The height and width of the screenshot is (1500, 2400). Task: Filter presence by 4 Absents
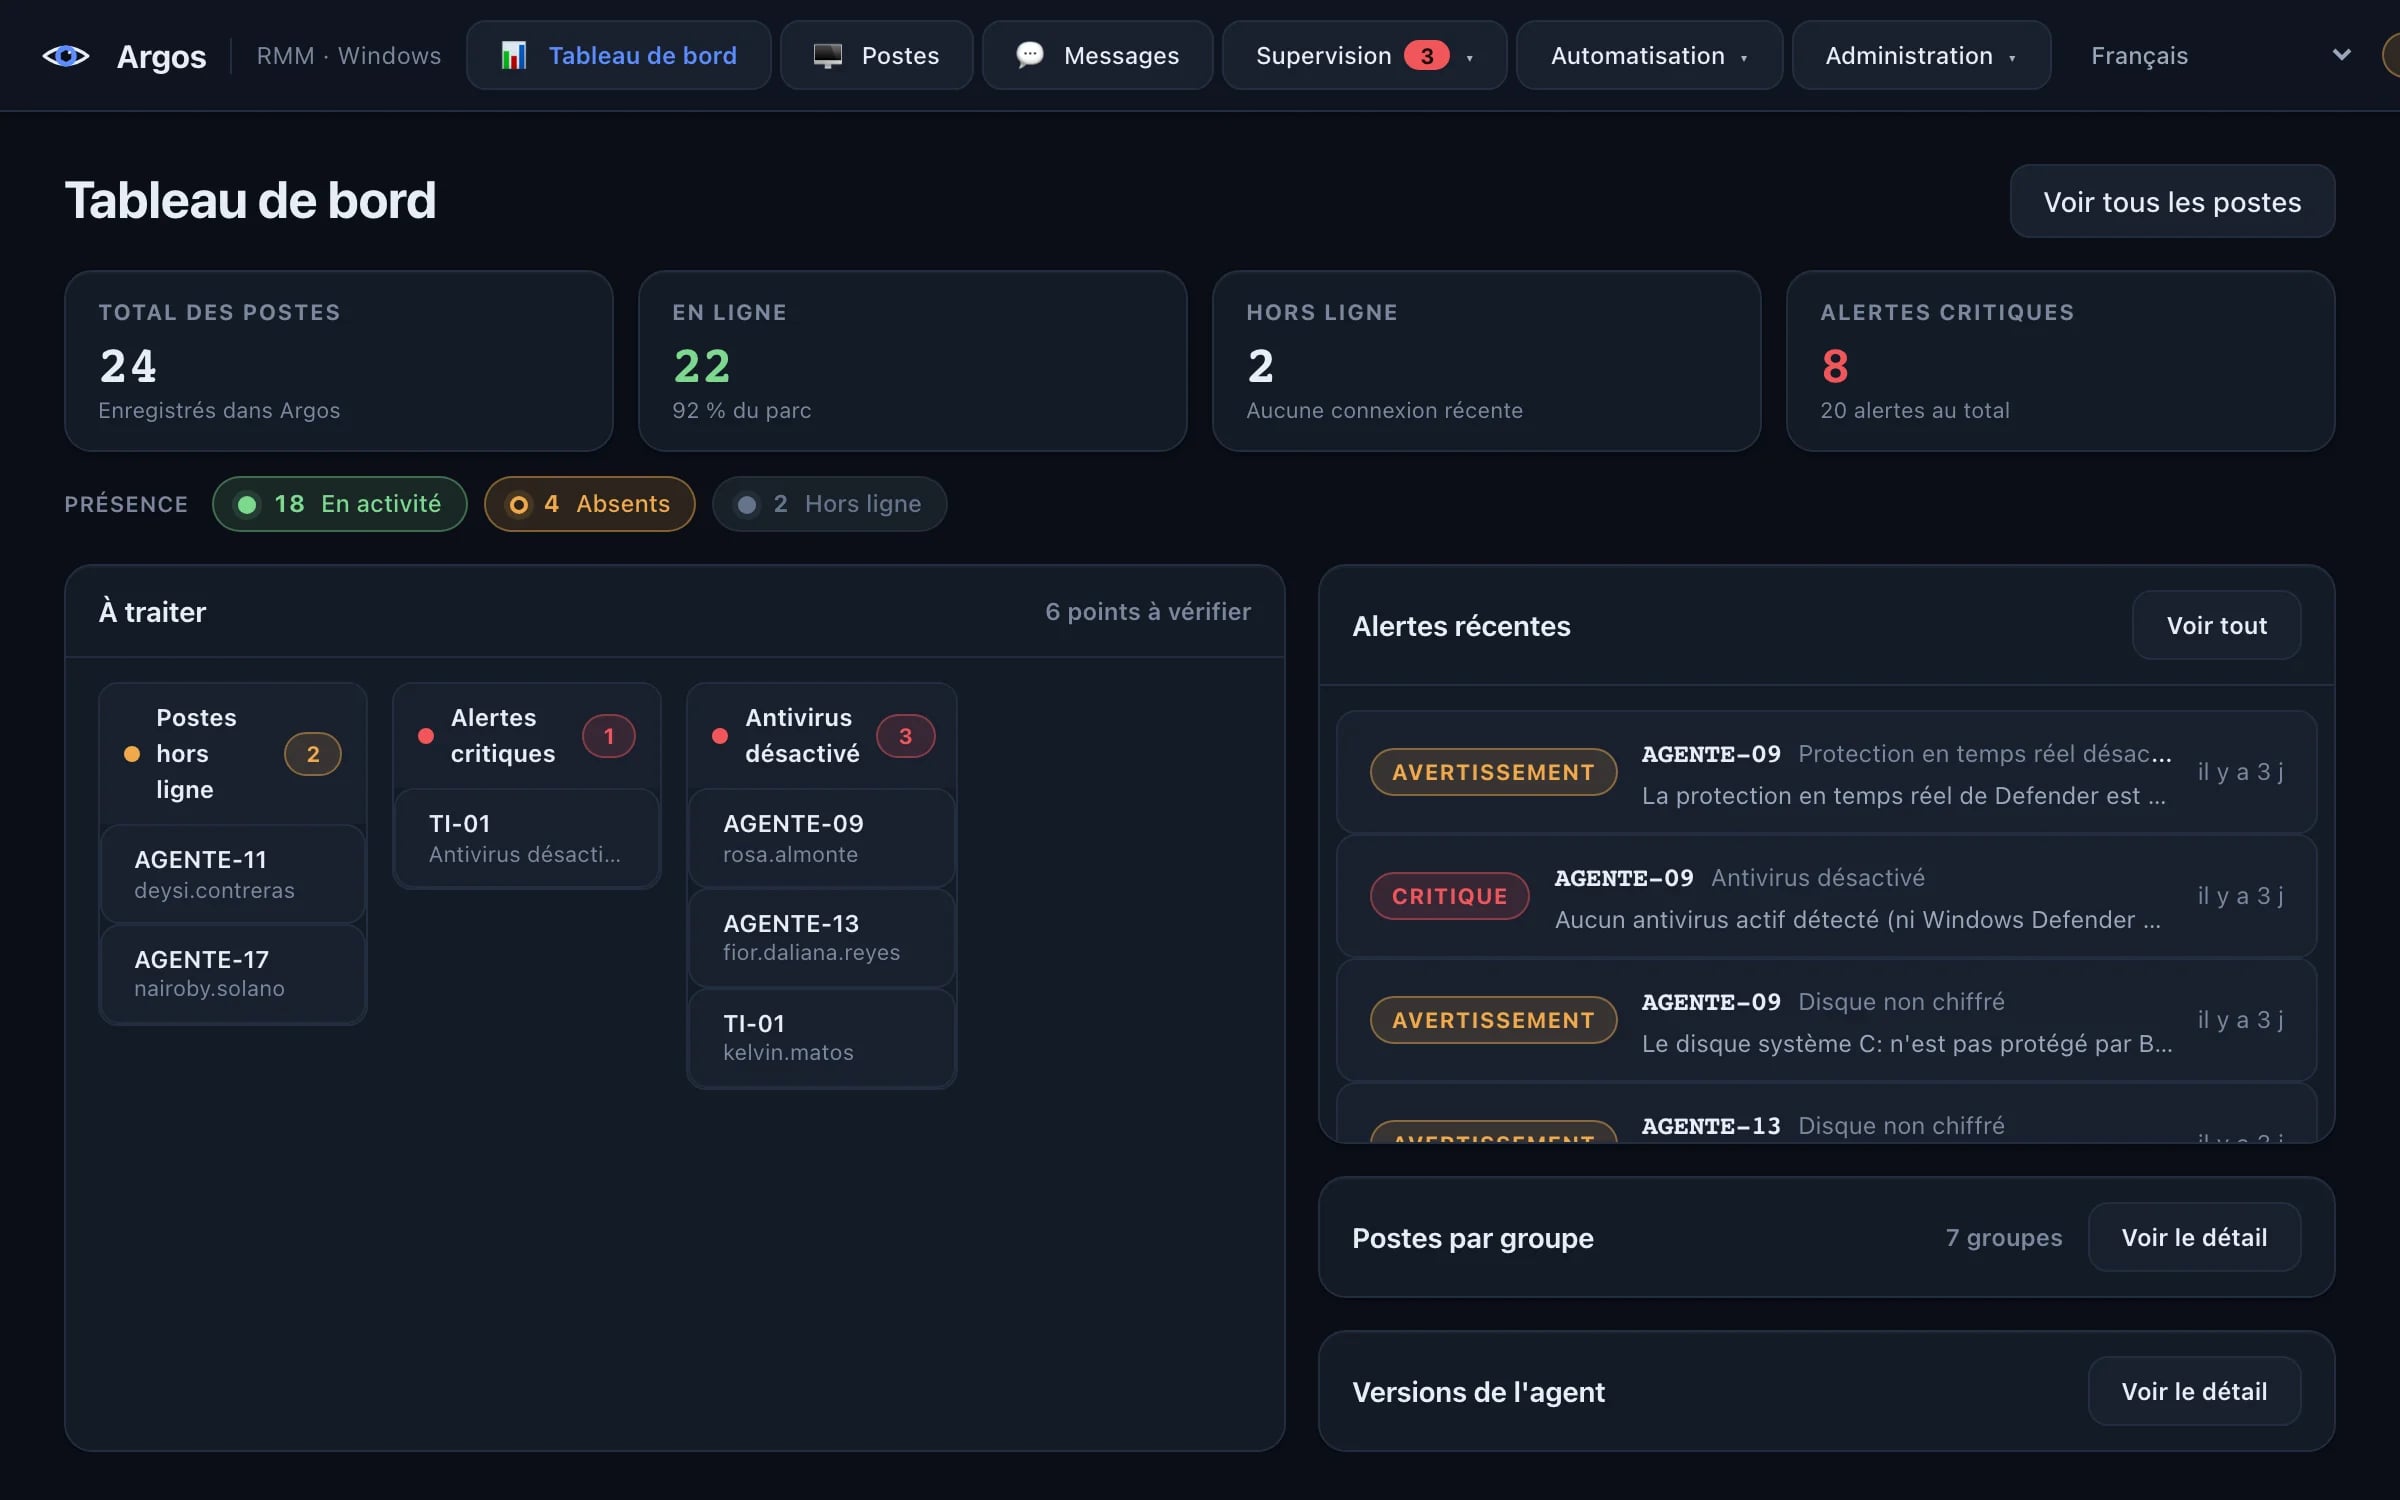point(589,504)
